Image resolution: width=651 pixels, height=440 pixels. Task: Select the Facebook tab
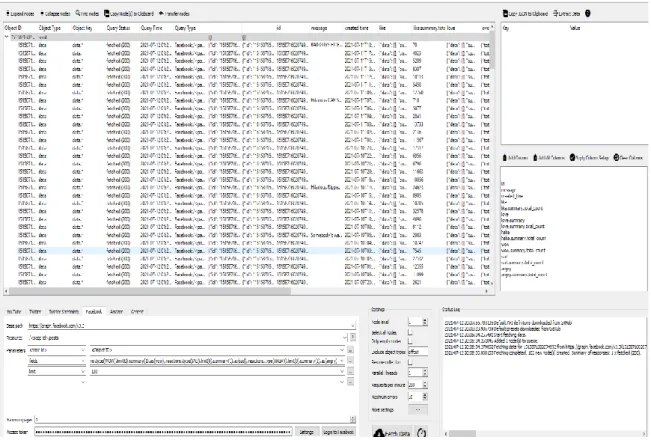tap(94, 312)
